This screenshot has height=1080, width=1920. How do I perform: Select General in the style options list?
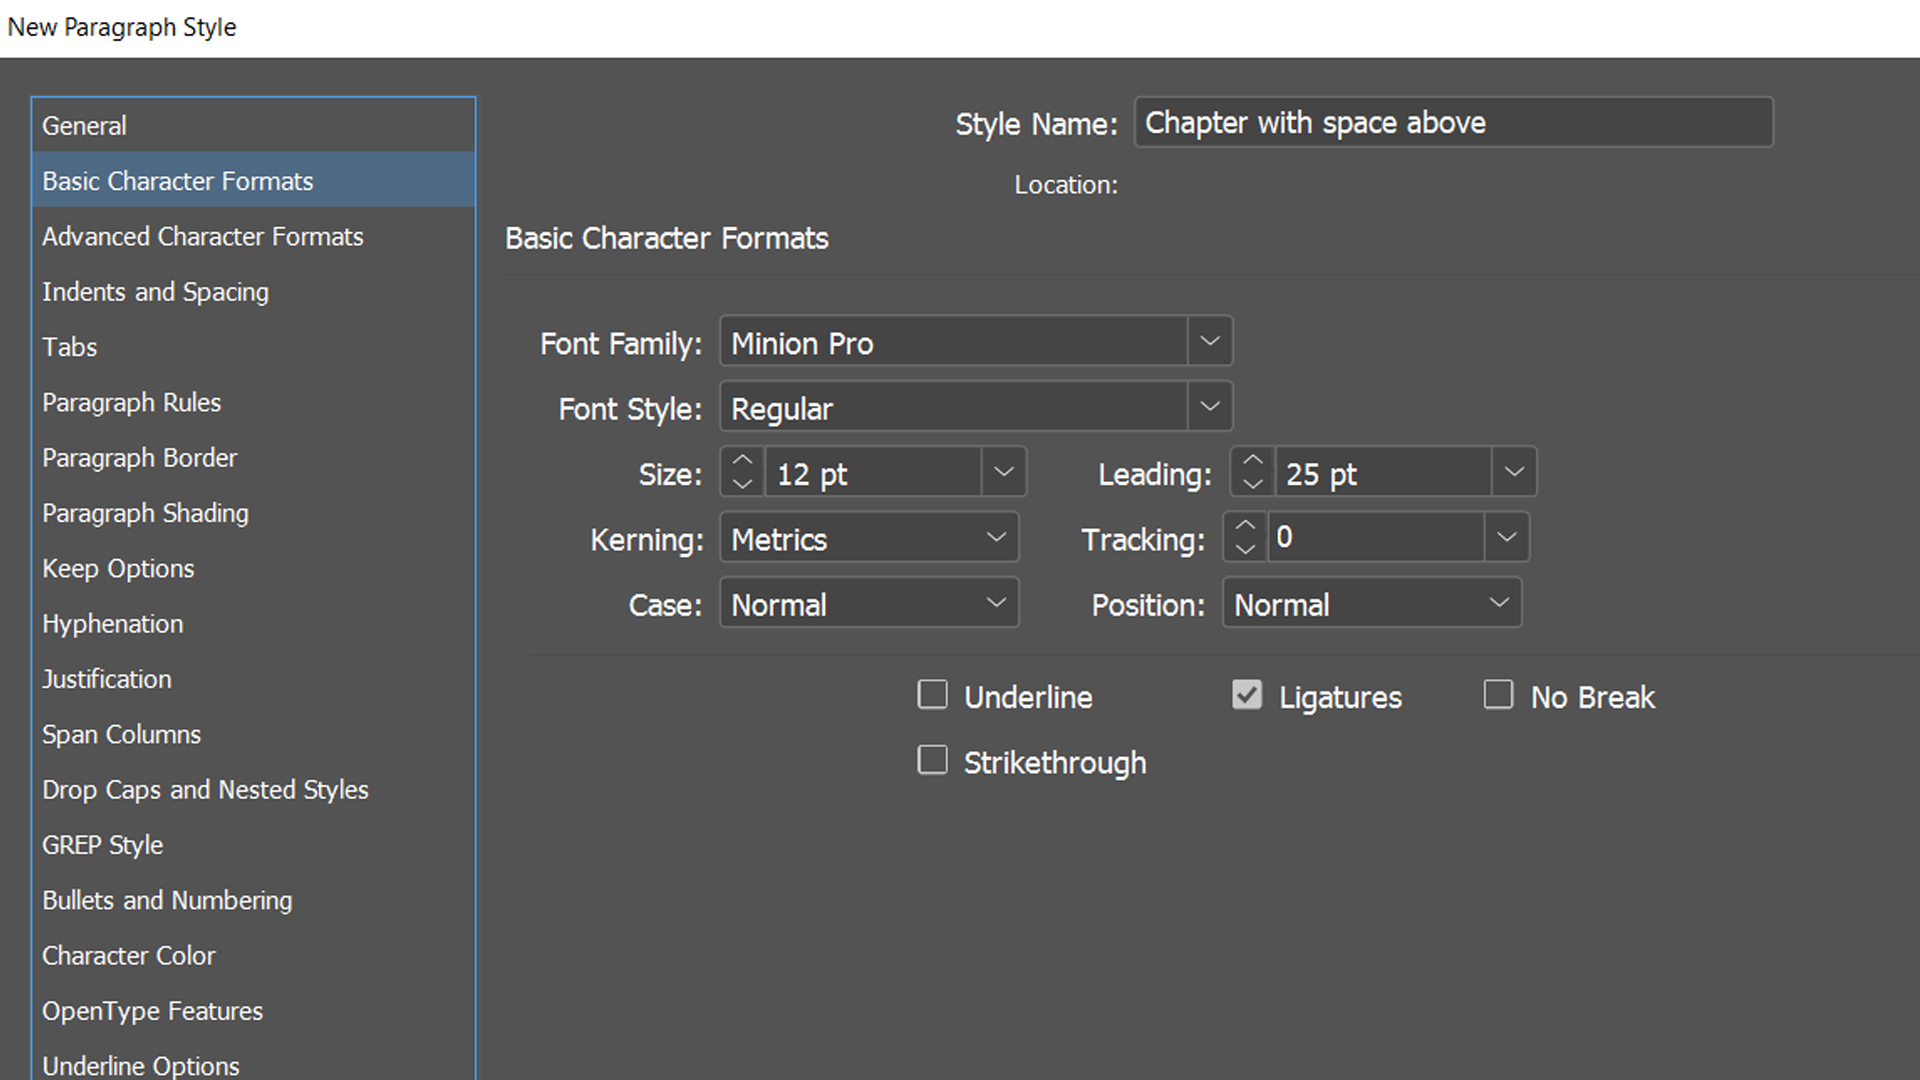pos(84,125)
